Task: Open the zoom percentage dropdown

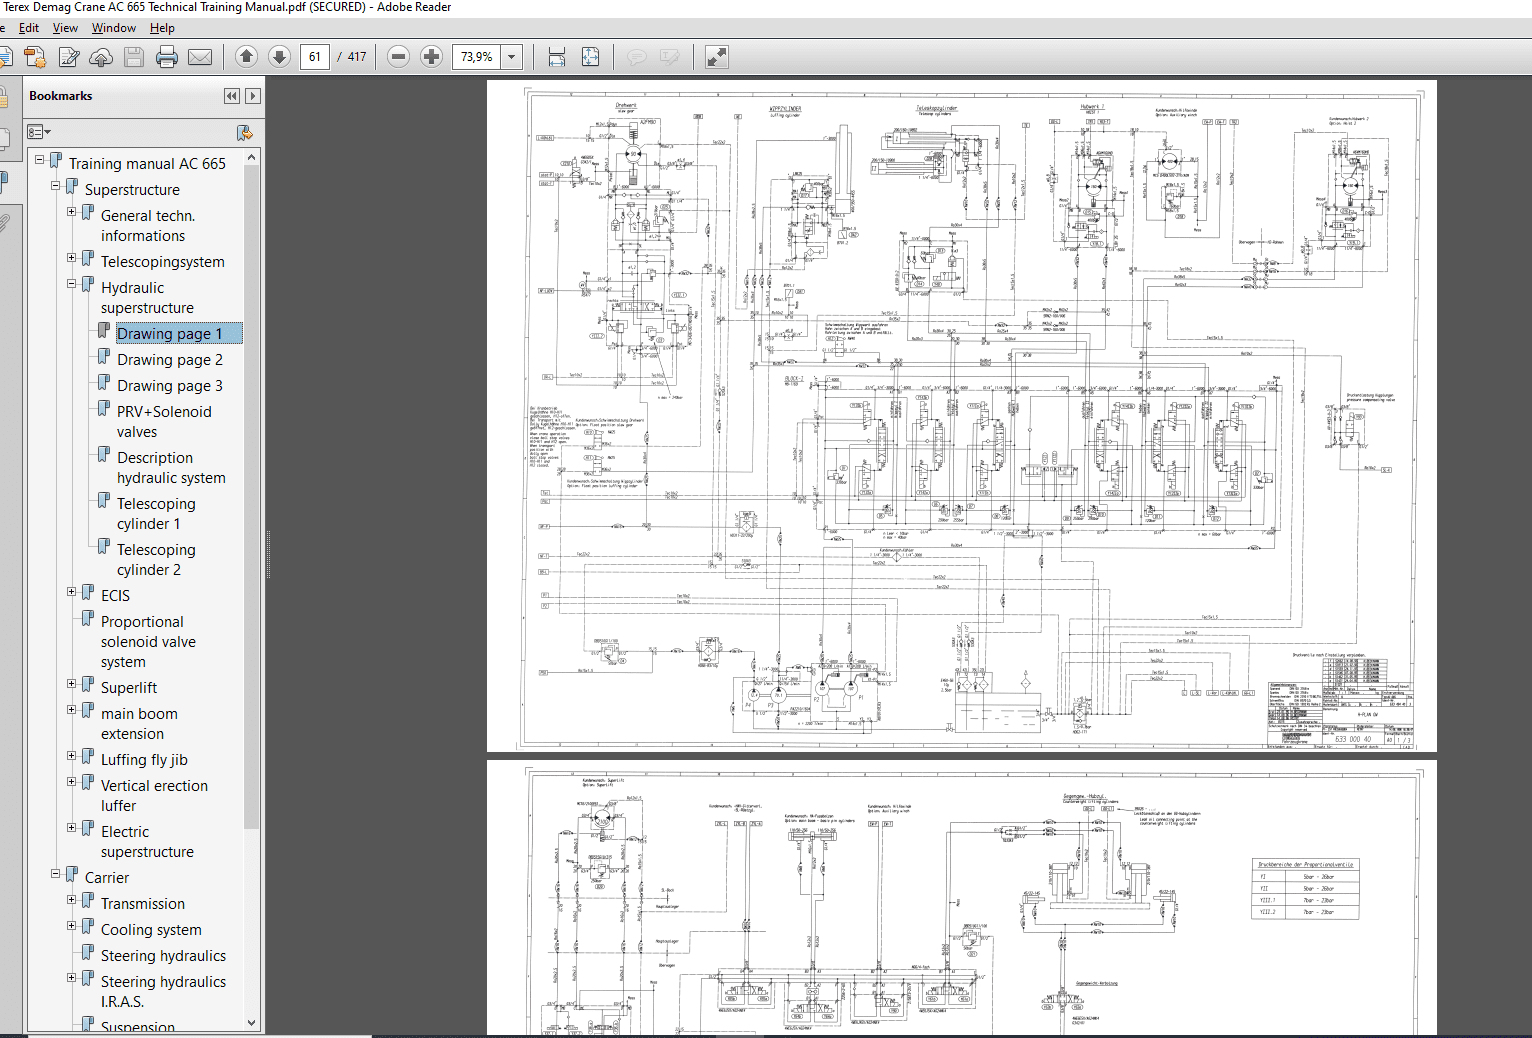Action: 511,57
